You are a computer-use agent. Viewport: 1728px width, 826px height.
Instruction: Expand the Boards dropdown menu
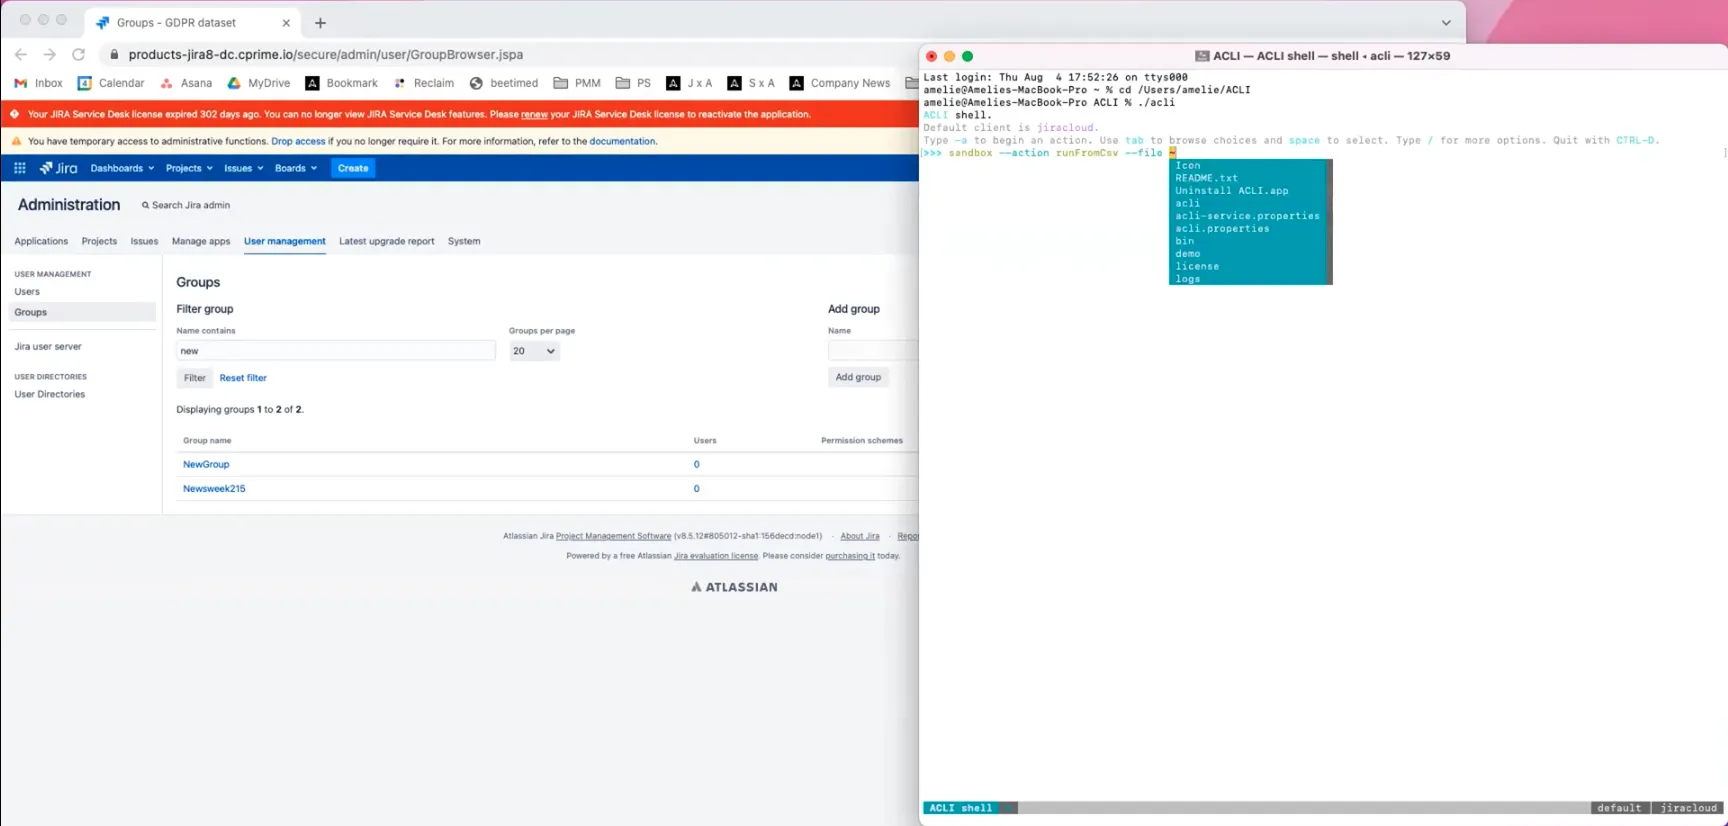295,168
